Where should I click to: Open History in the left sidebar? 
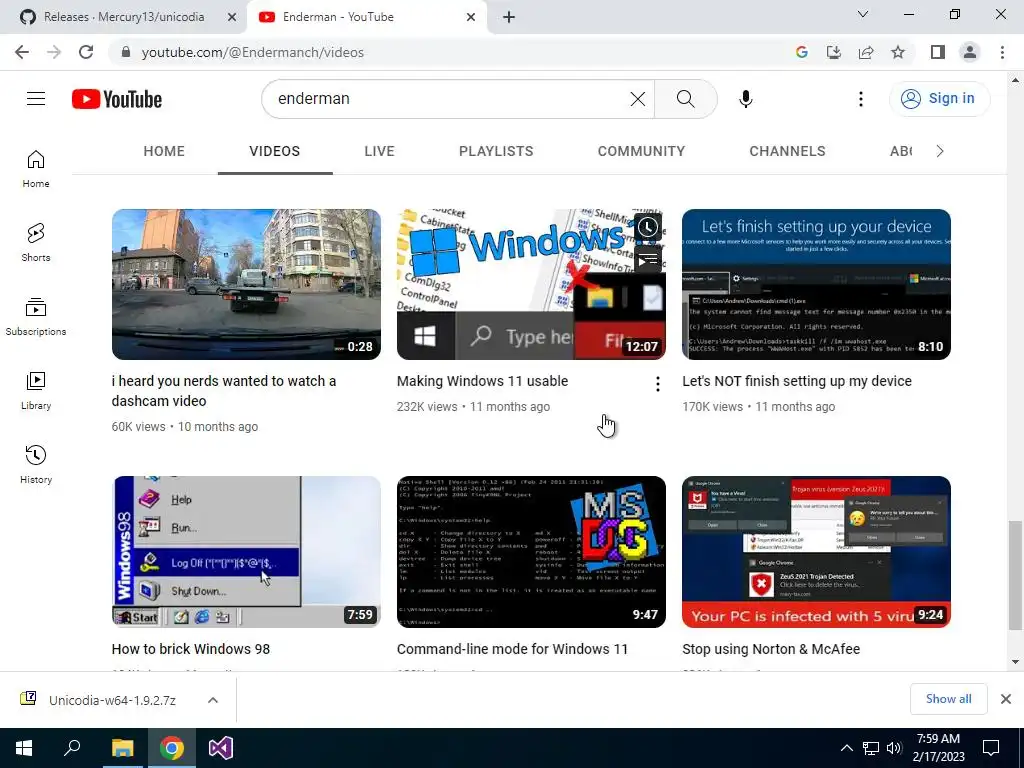coord(36,464)
